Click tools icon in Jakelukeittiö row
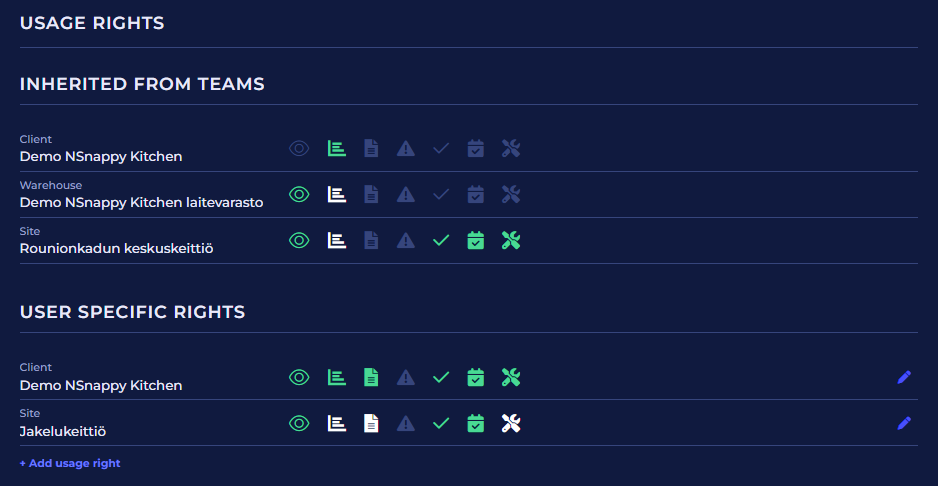938x486 pixels. click(511, 423)
